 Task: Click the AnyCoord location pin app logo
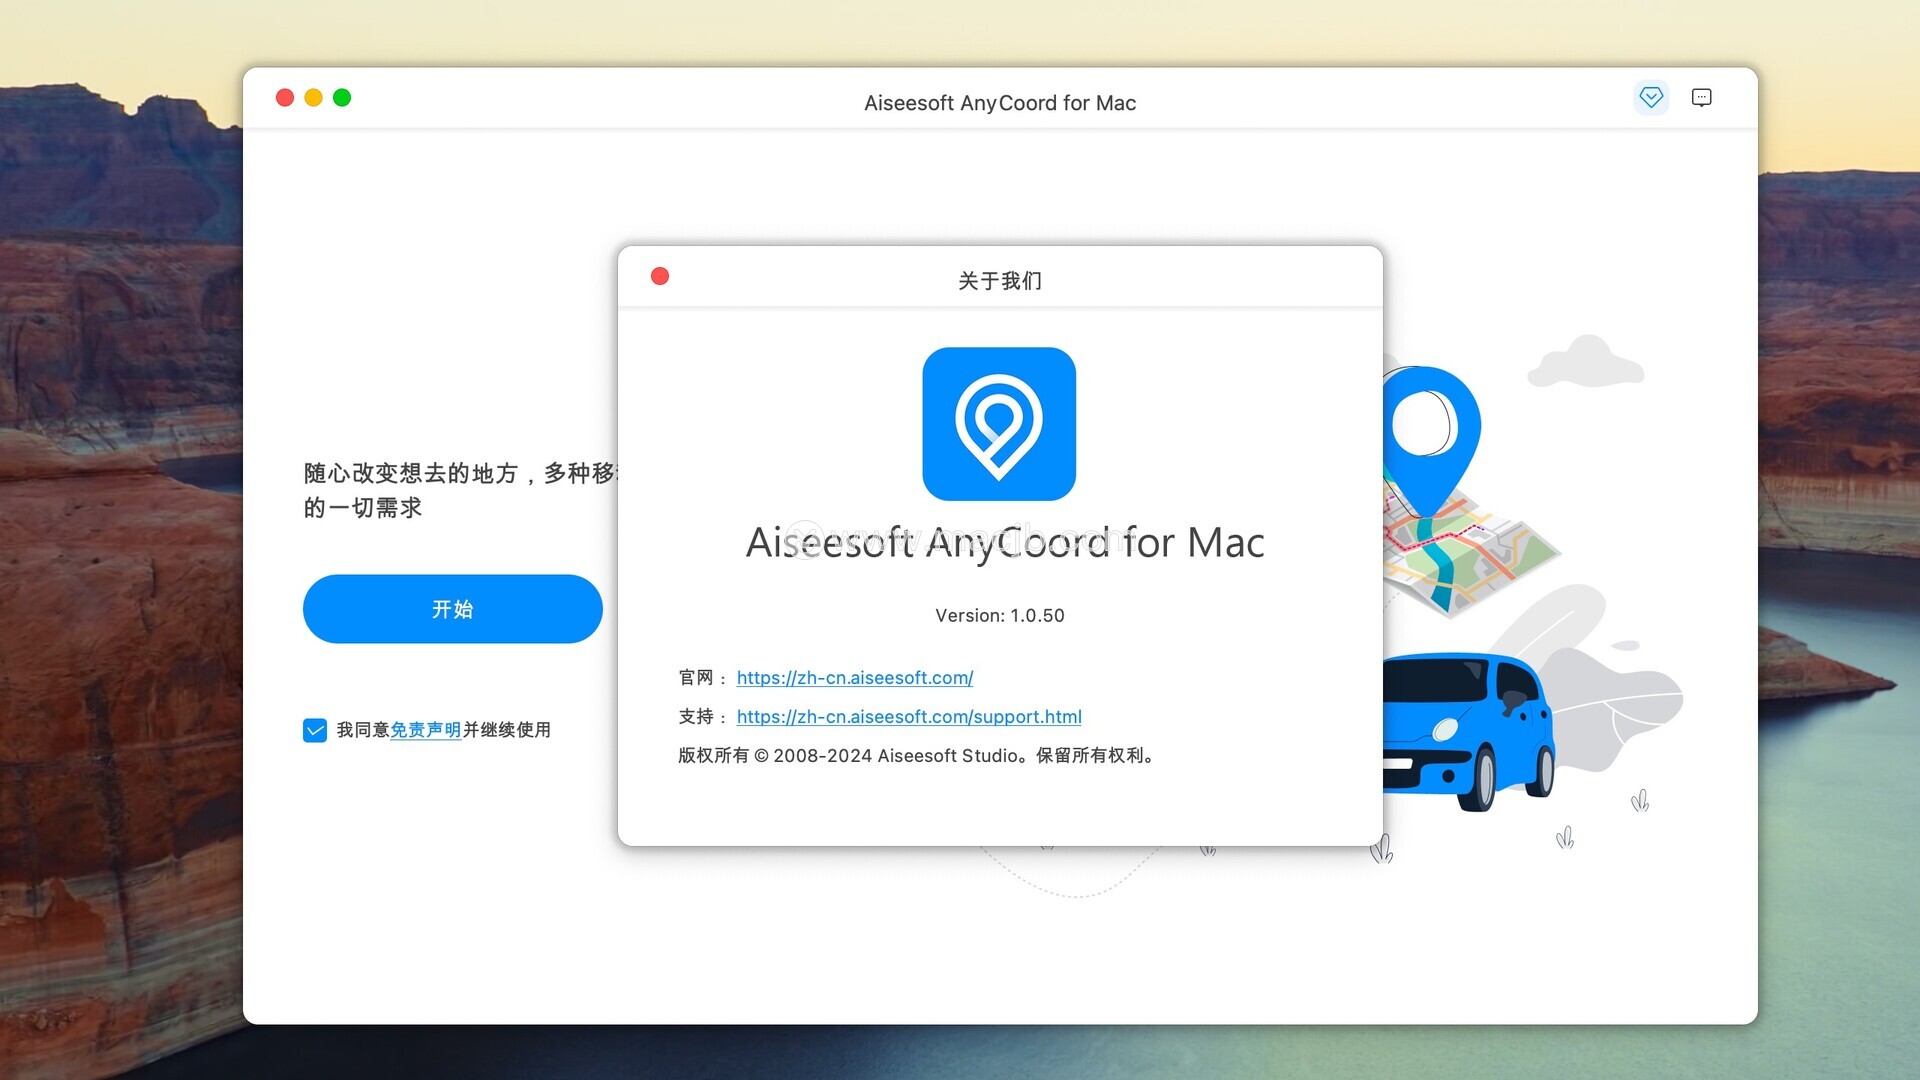point(999,424)
